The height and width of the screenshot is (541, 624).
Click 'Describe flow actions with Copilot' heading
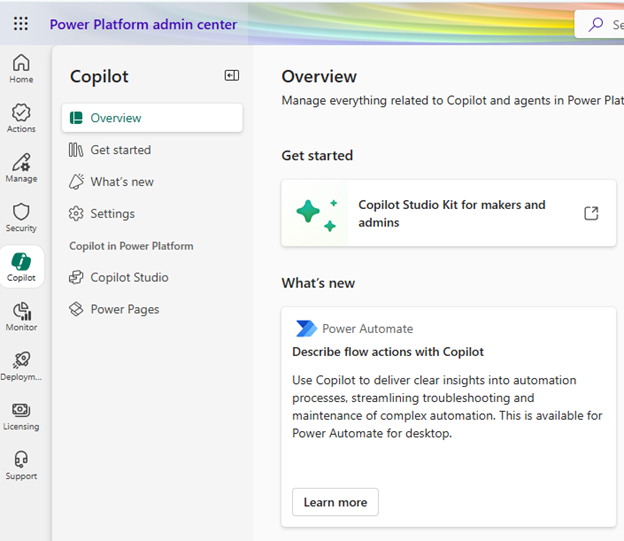point(388,352)
